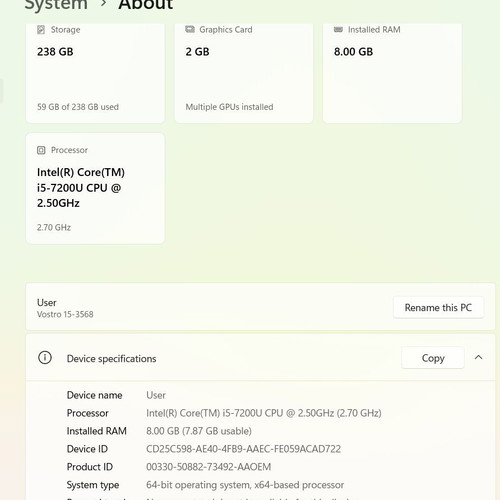Image resolution: width=500 pixels, height=500 pixels.
Task: Collapse the Device specifications section chevron
Action: pyautogui.click(x=479, y=358)
